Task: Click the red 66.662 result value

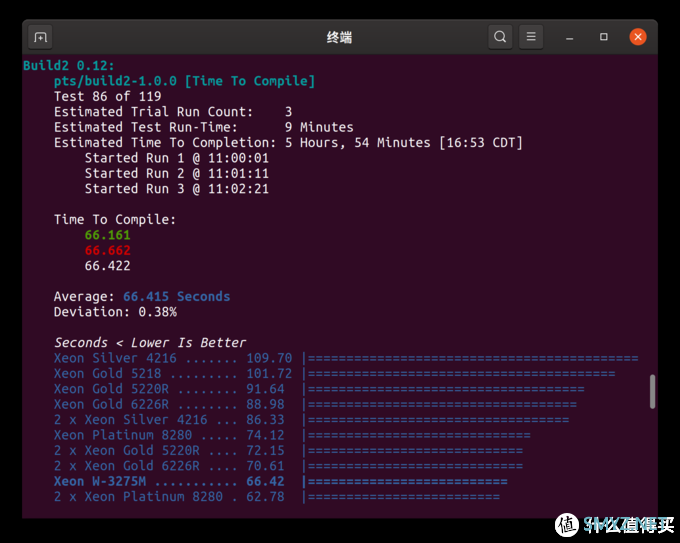Action: tap(107, 251)
